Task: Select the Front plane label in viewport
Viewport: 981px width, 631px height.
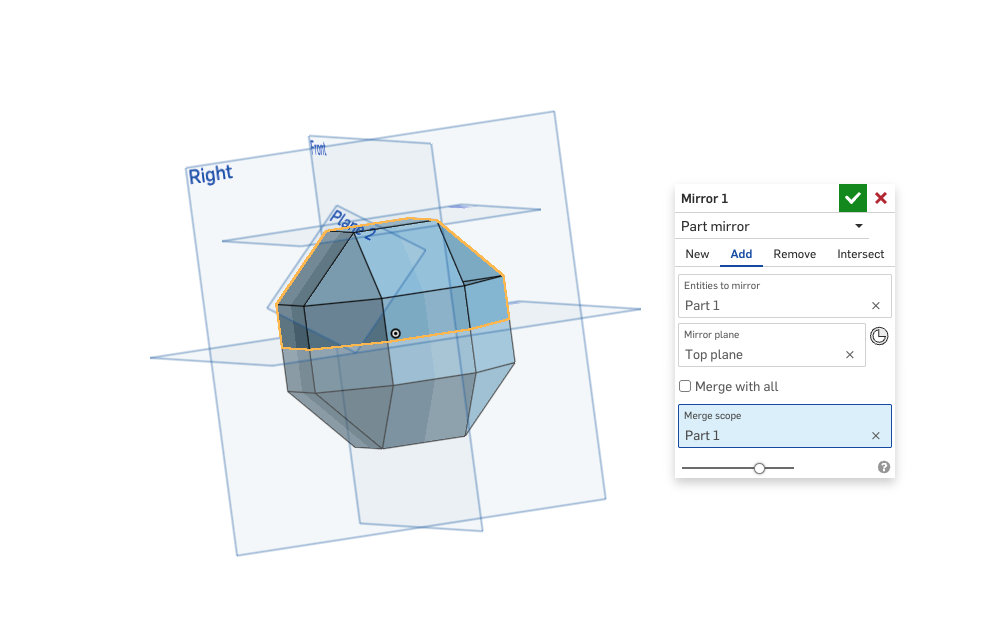Action: click(318, 148)
